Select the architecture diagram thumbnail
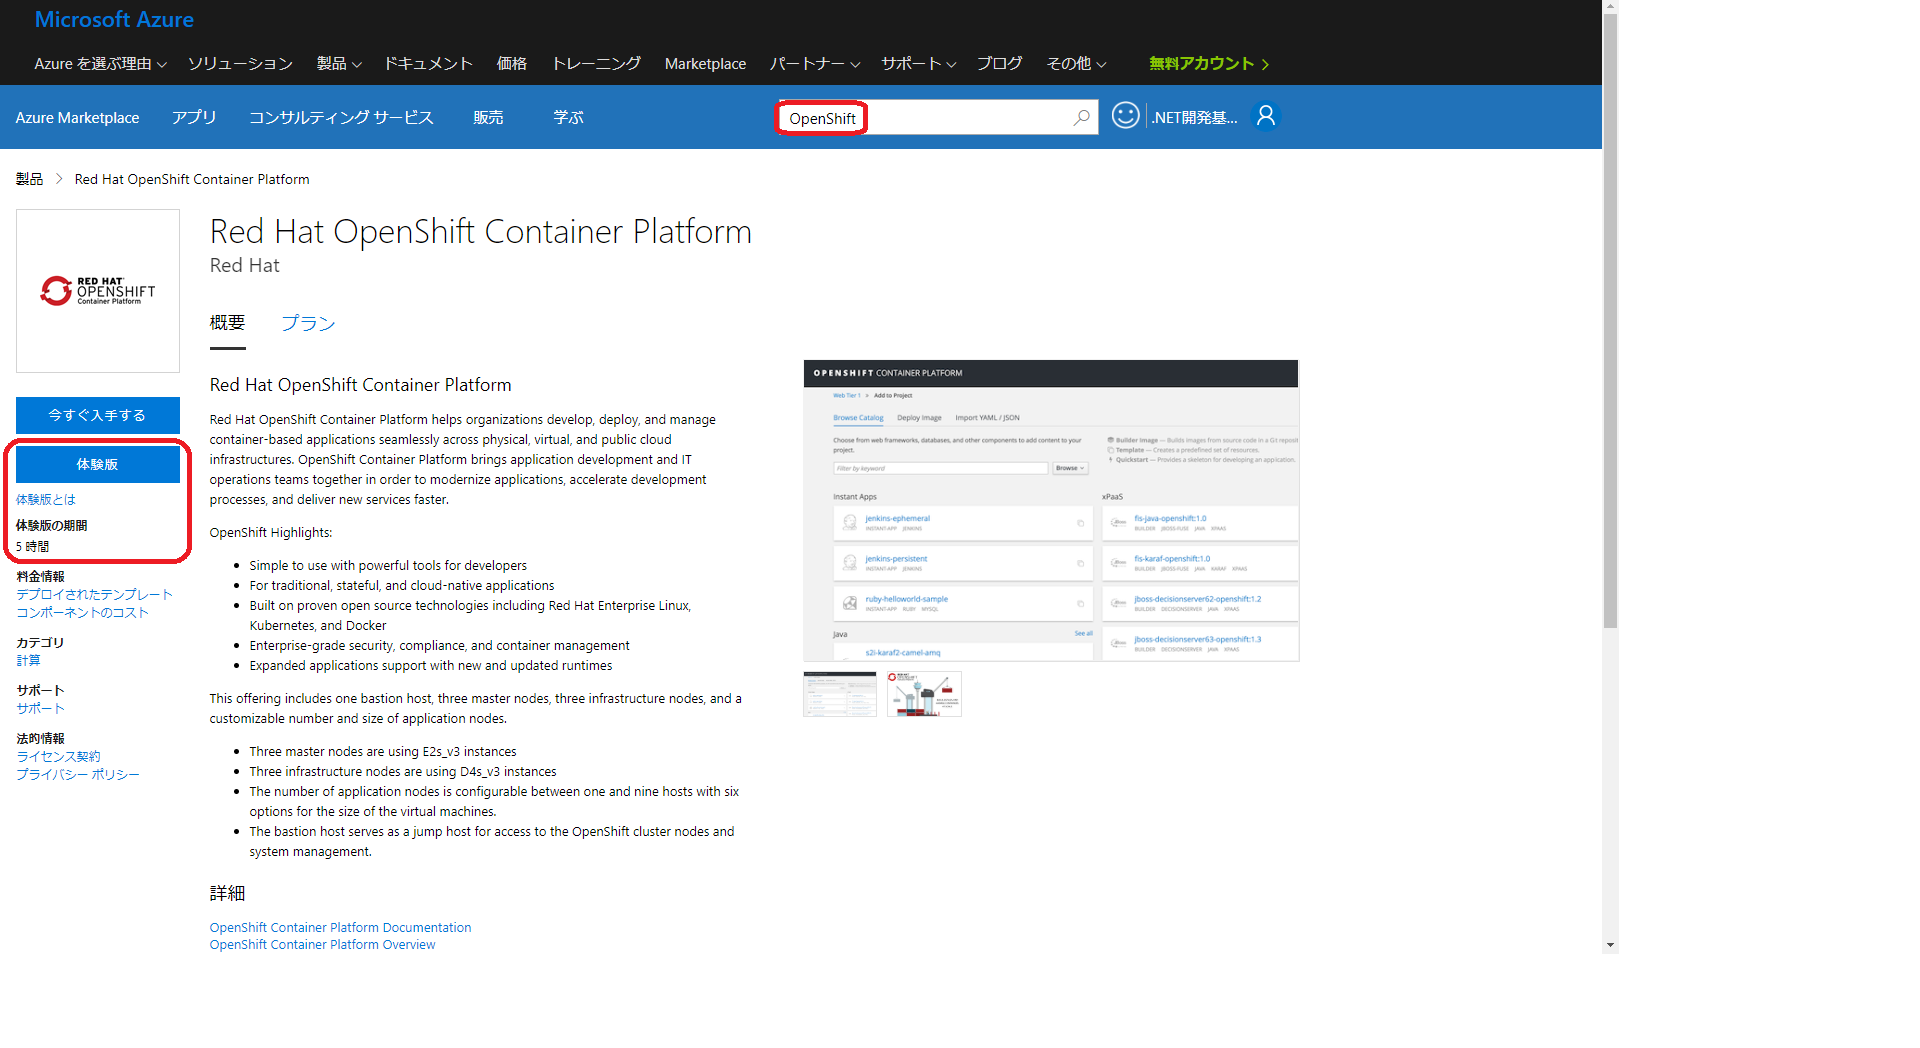This screenshot has width=1920, height=1048. tap(924, 694)
